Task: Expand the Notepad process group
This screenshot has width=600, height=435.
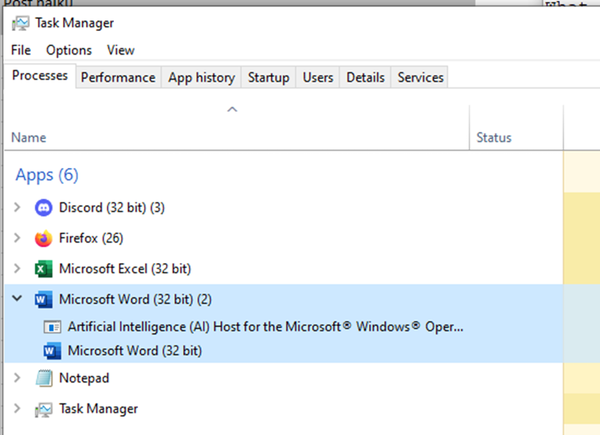Action: pyautogui.click(x=16, y=378)
